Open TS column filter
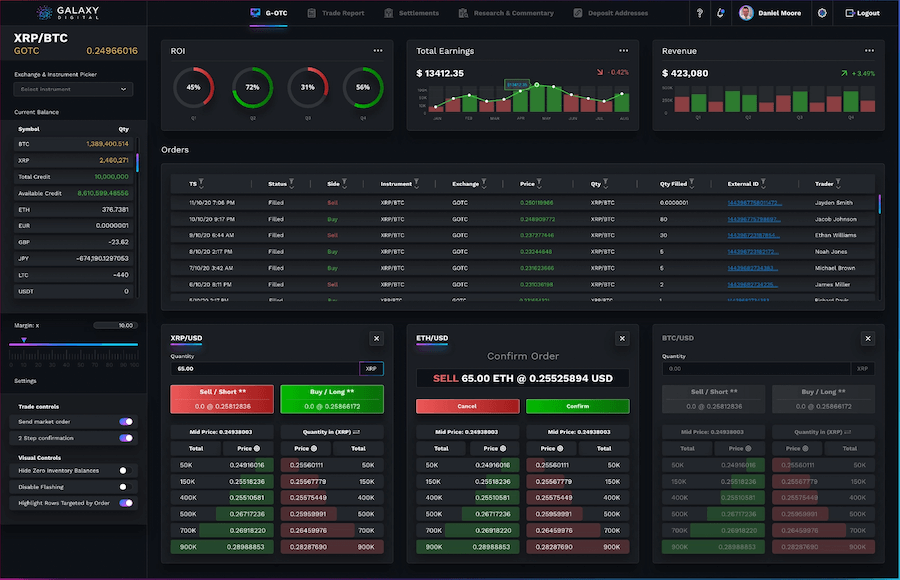Image resolution: width=900 pixels, height=580 pixels. pyautogui.click(x=201, y=184)
